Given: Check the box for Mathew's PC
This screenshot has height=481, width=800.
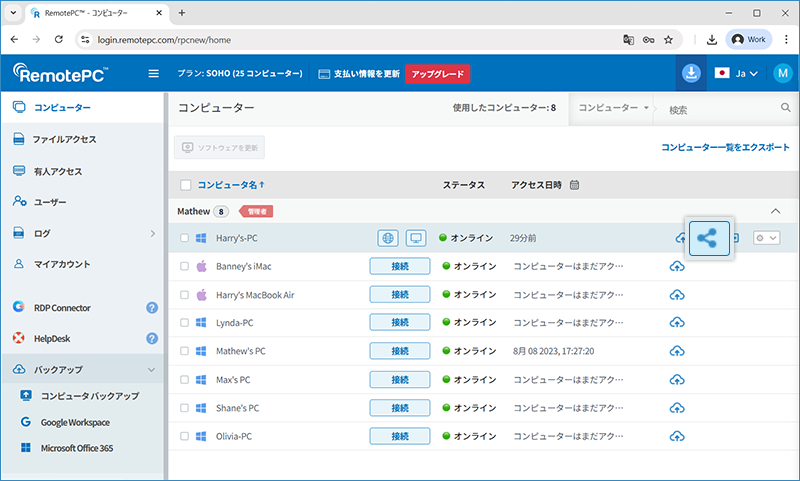Looking at the screenshot, I should click(x=185, y=351).
